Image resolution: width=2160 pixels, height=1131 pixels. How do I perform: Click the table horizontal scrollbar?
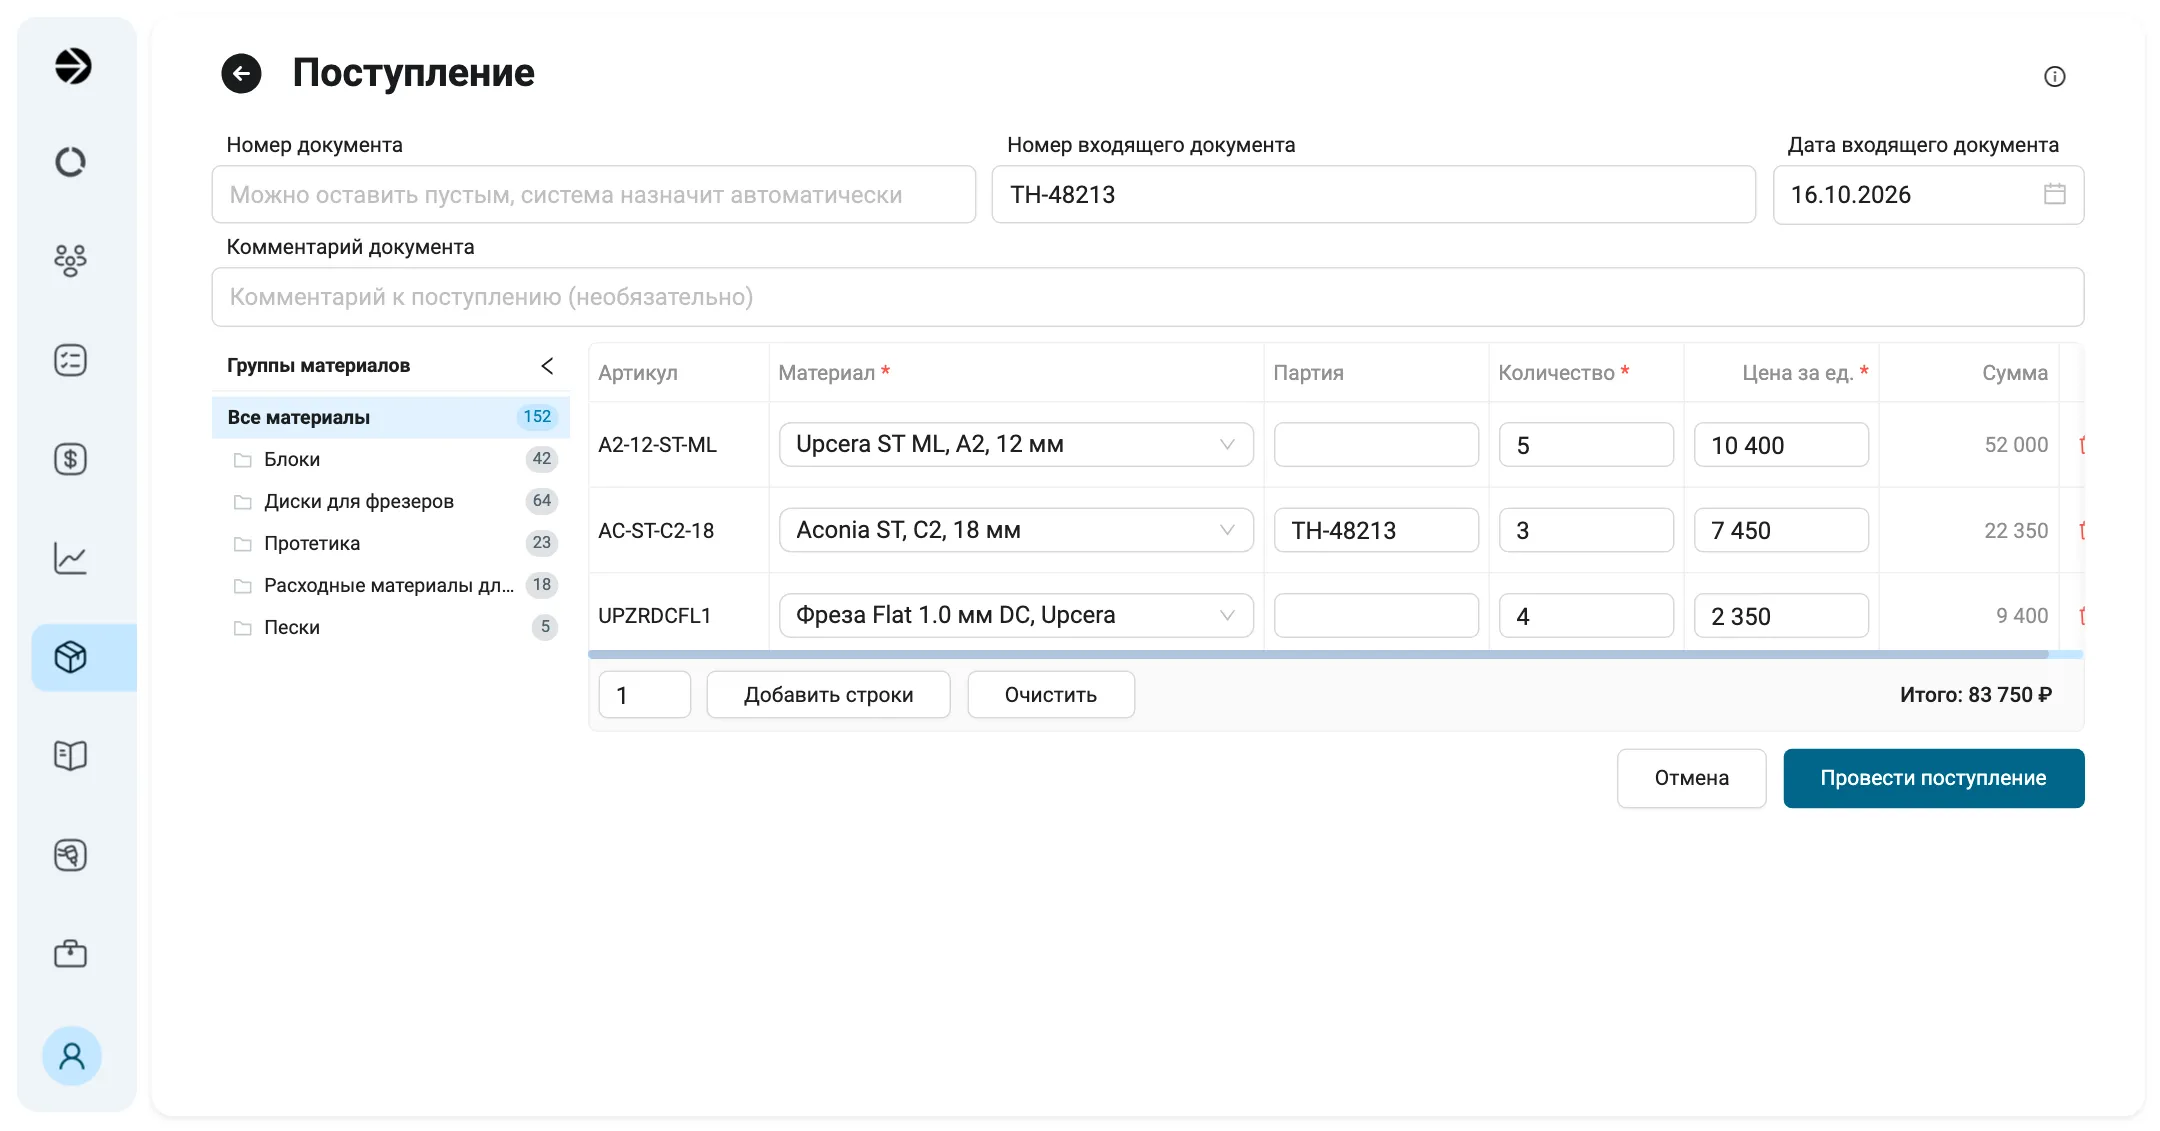pos(1318,655)
